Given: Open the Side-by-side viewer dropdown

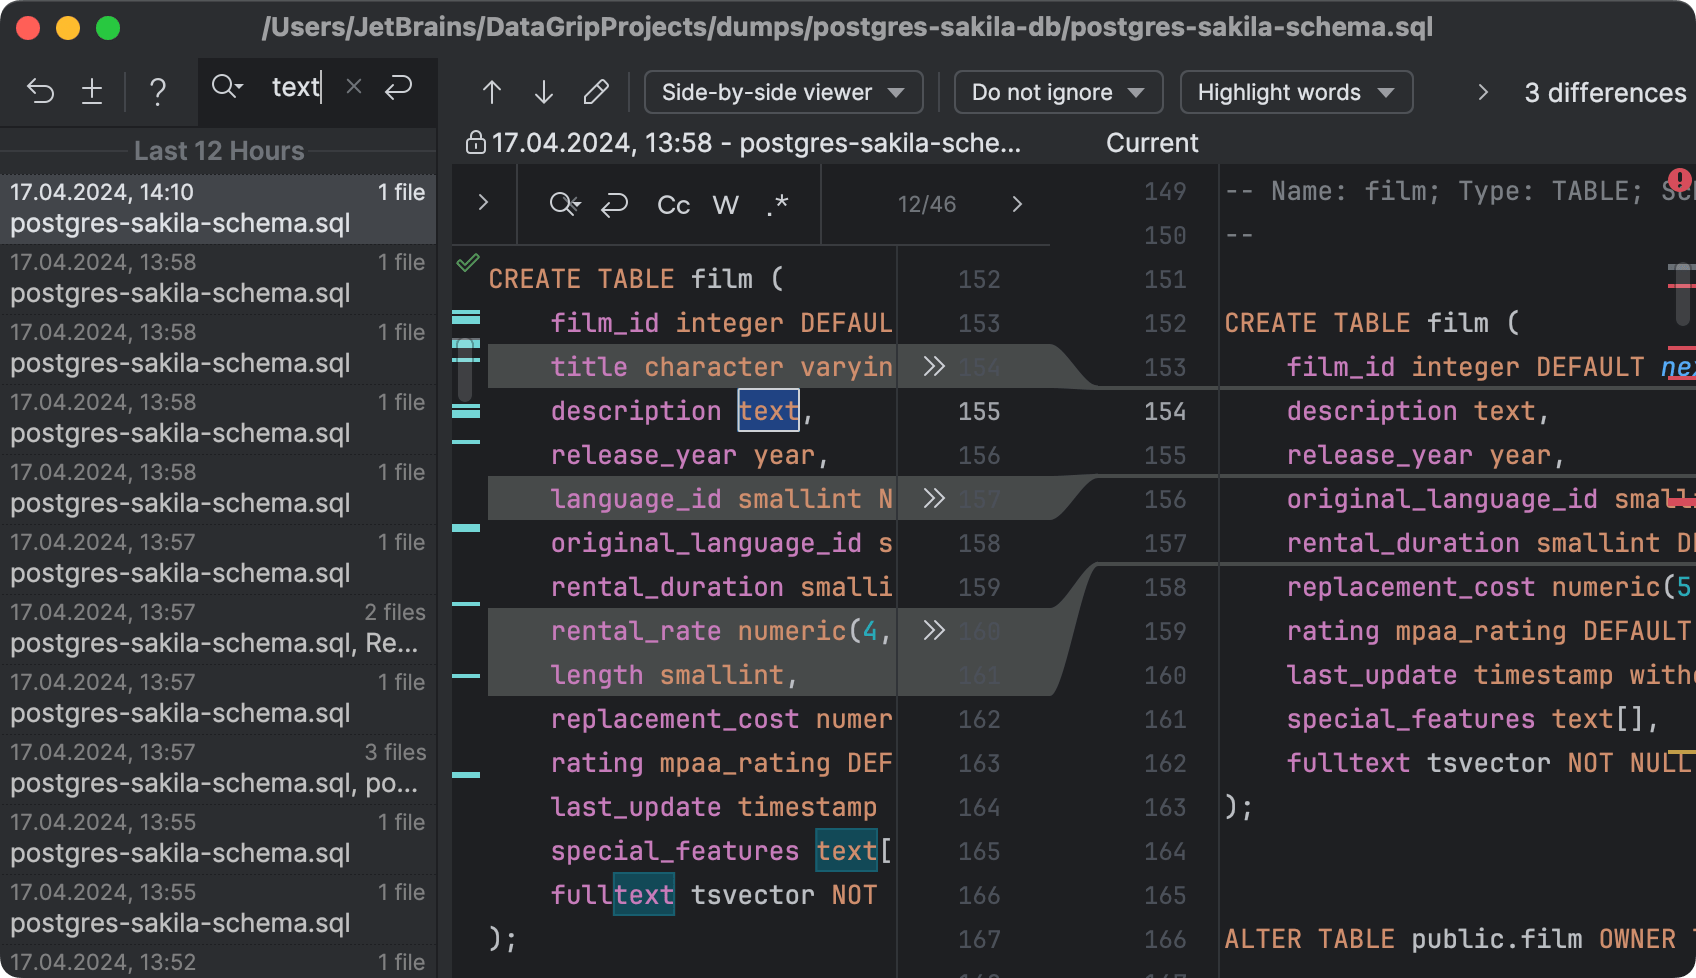Looking at the screenshot, I should 783,92.
